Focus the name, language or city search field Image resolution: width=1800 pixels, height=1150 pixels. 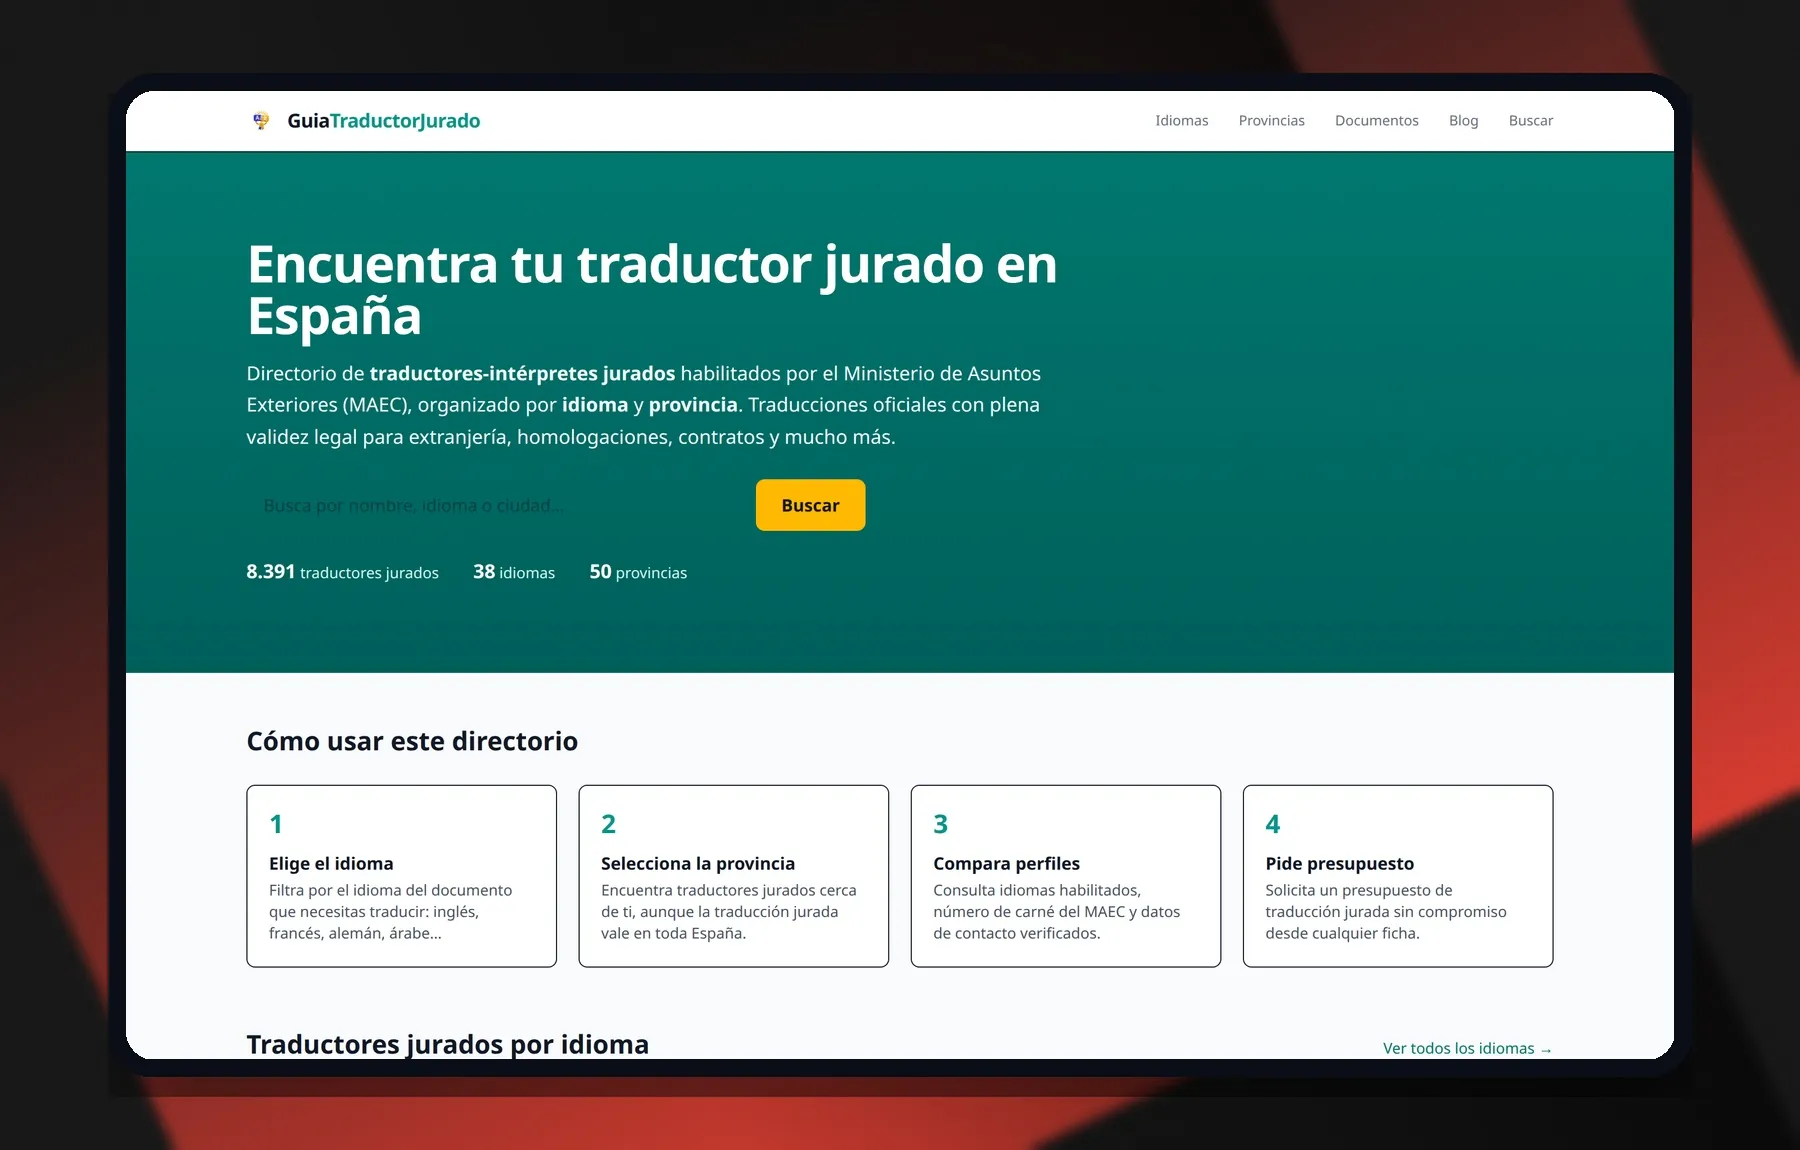pos(496,505)
